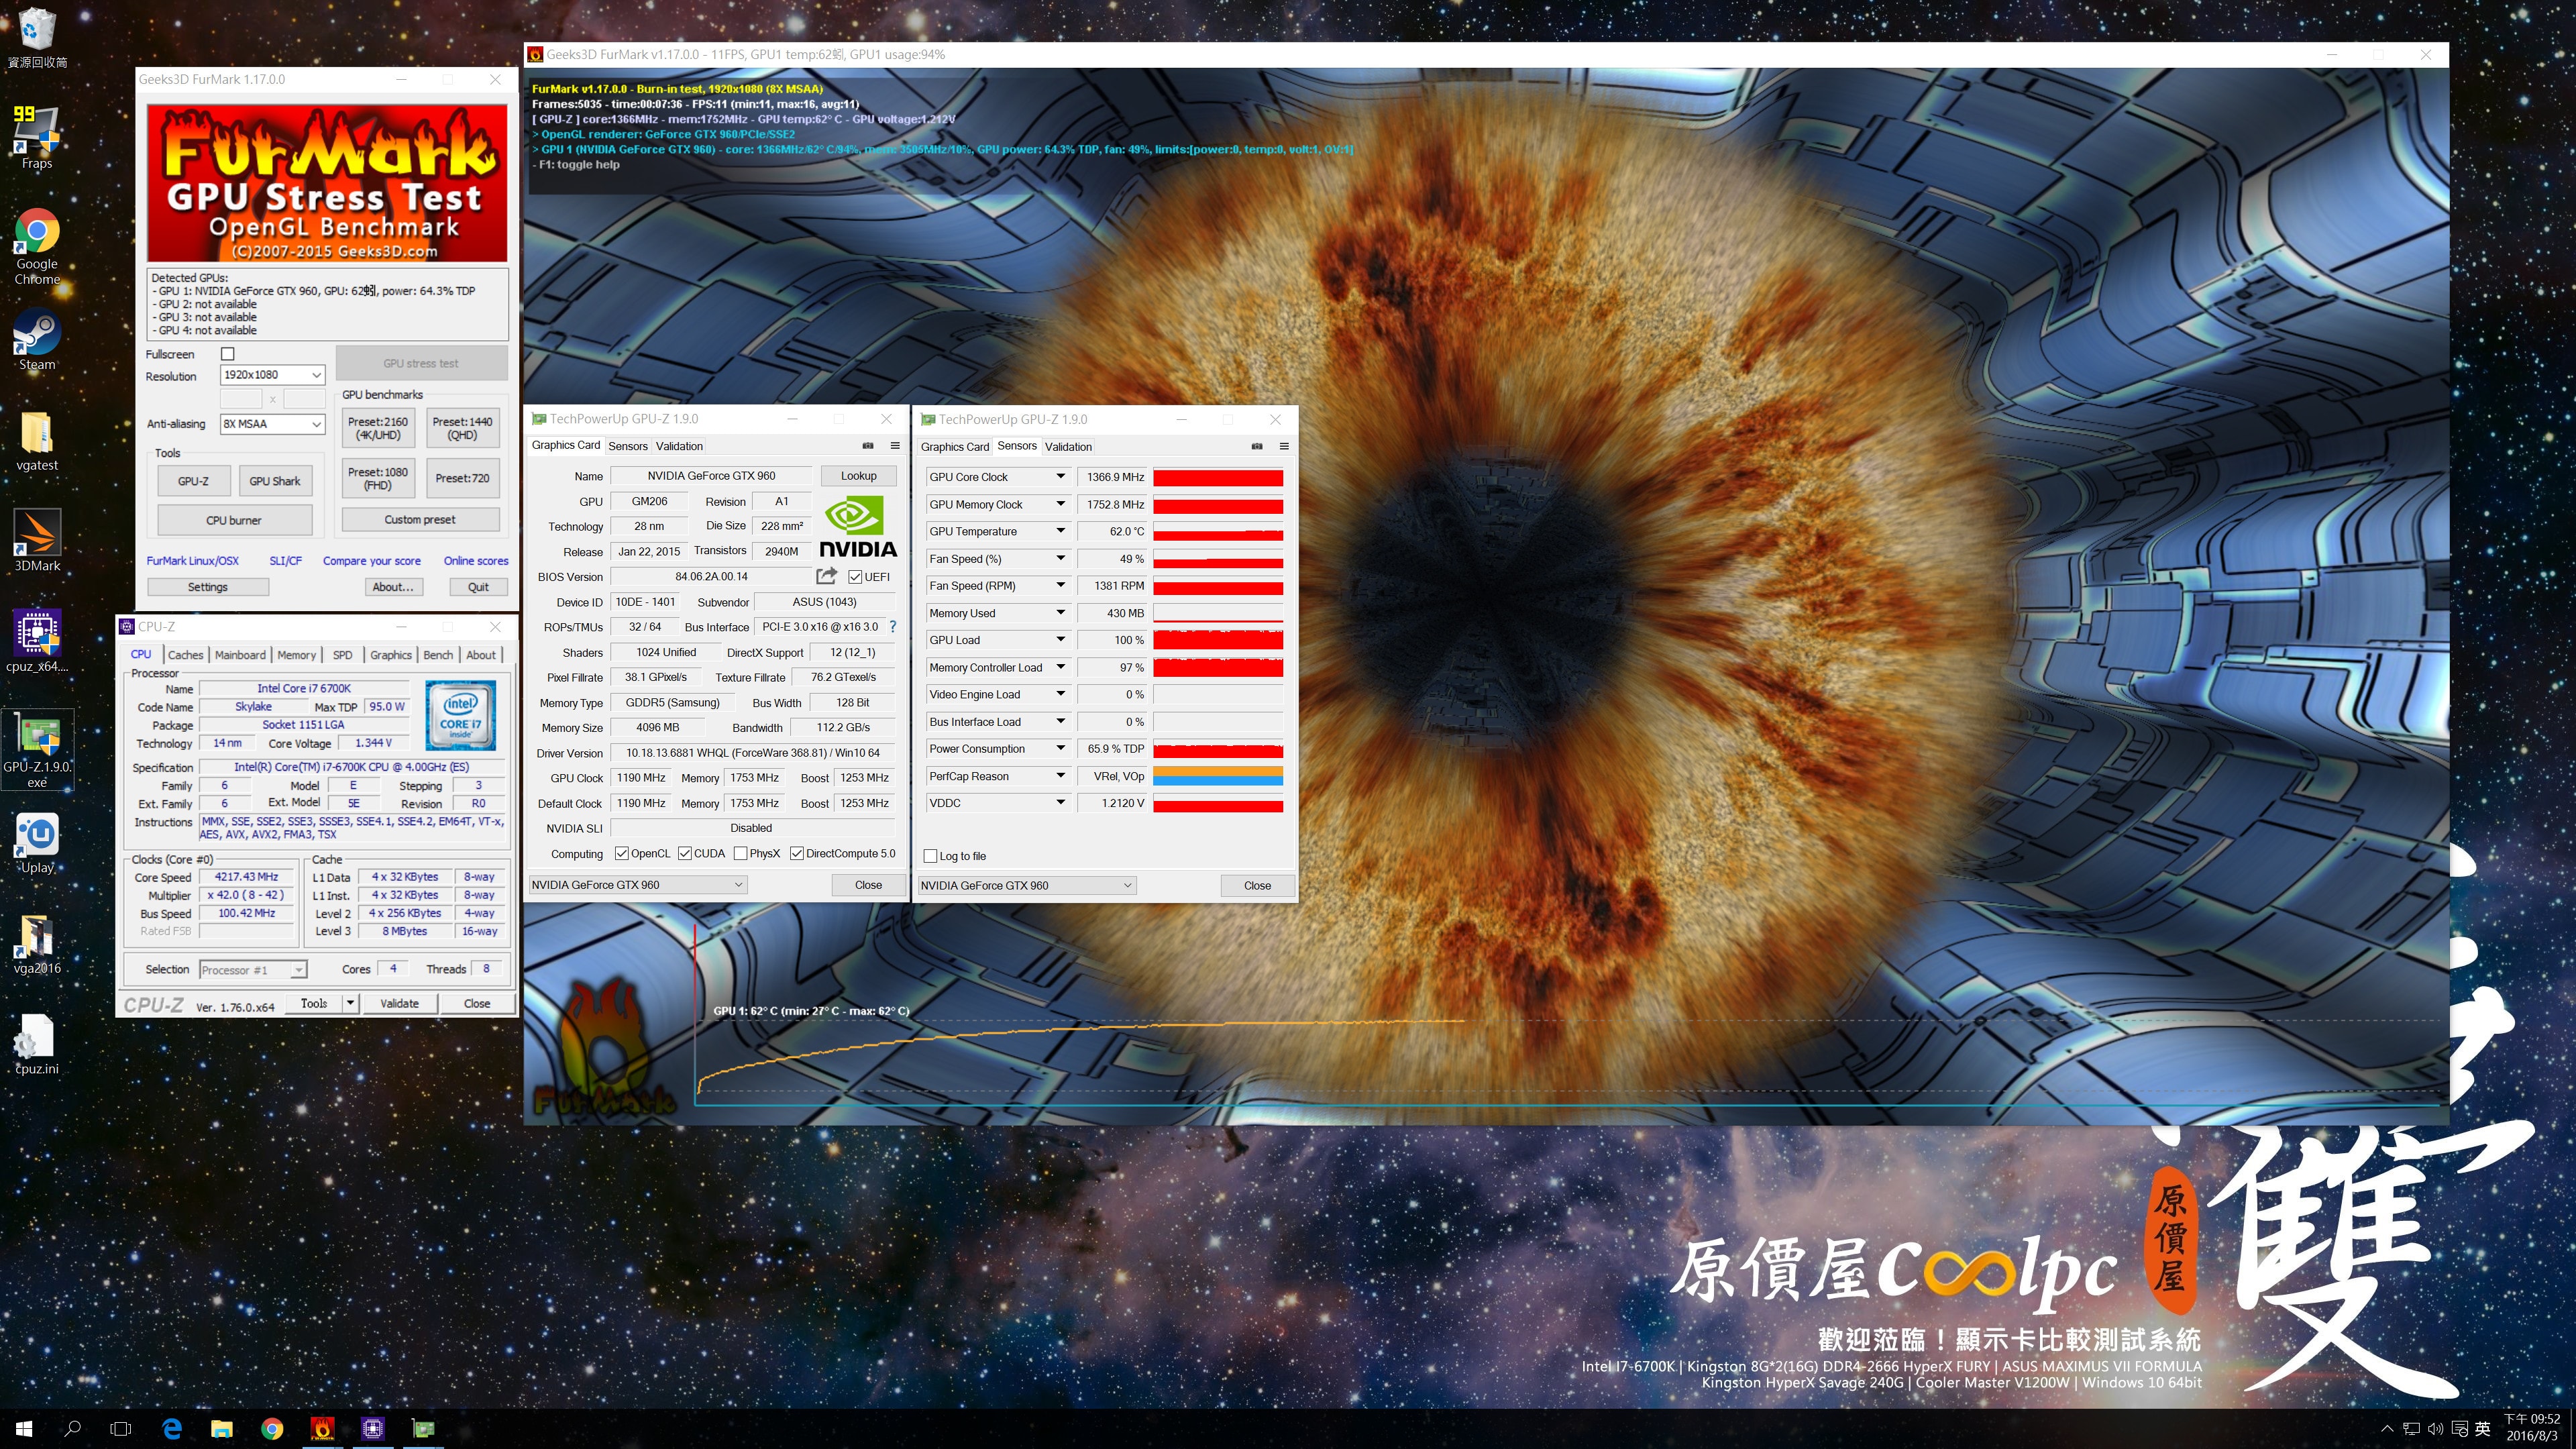The image size is (2576, 1449).
Task: Click the FurMark CPU burner button
Action: click(x=234, y=520)
